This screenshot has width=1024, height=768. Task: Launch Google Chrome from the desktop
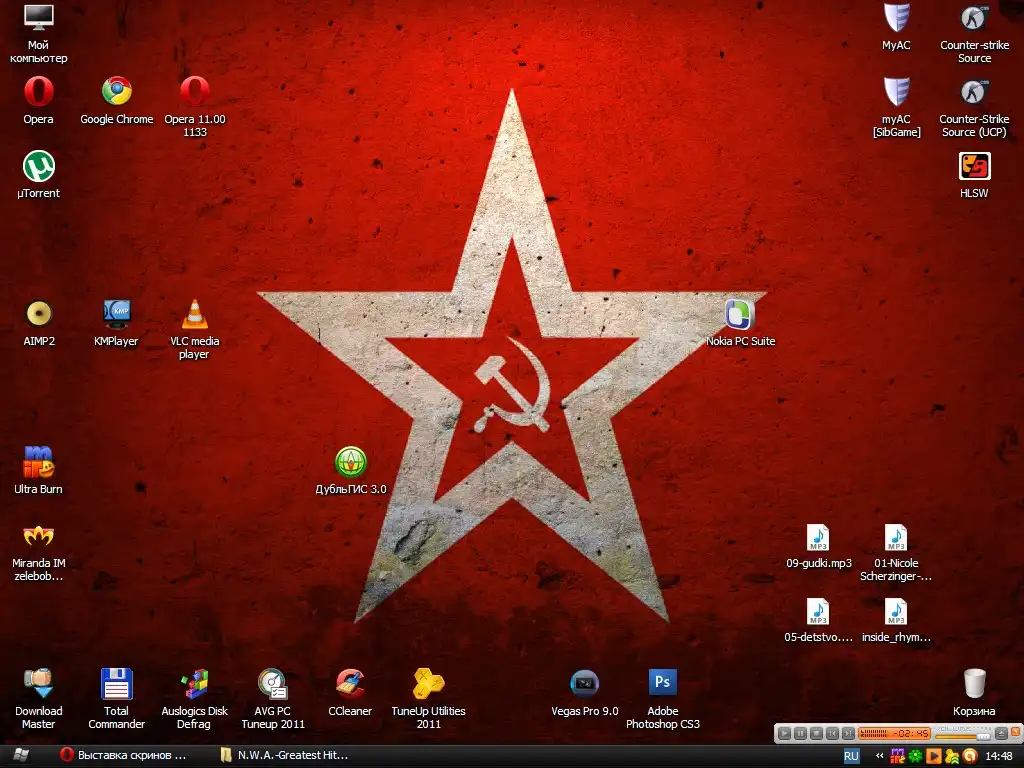(117, 92)
